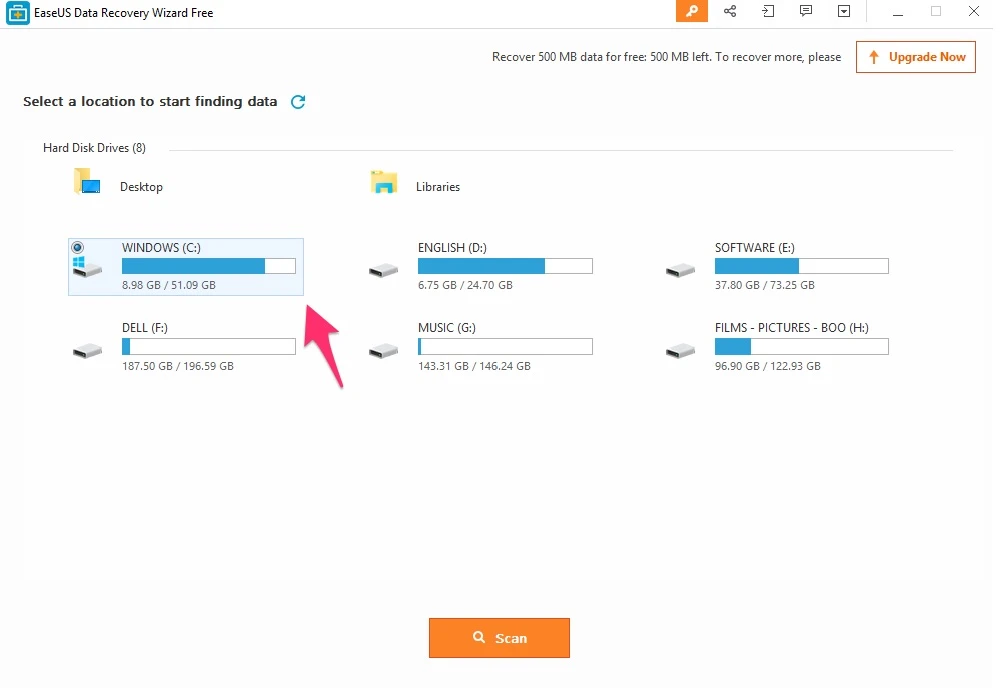The height and width of the screenshot is (688, 1000).
Task: Click the Upgrade Now button
Action: [x=915, y=57]
